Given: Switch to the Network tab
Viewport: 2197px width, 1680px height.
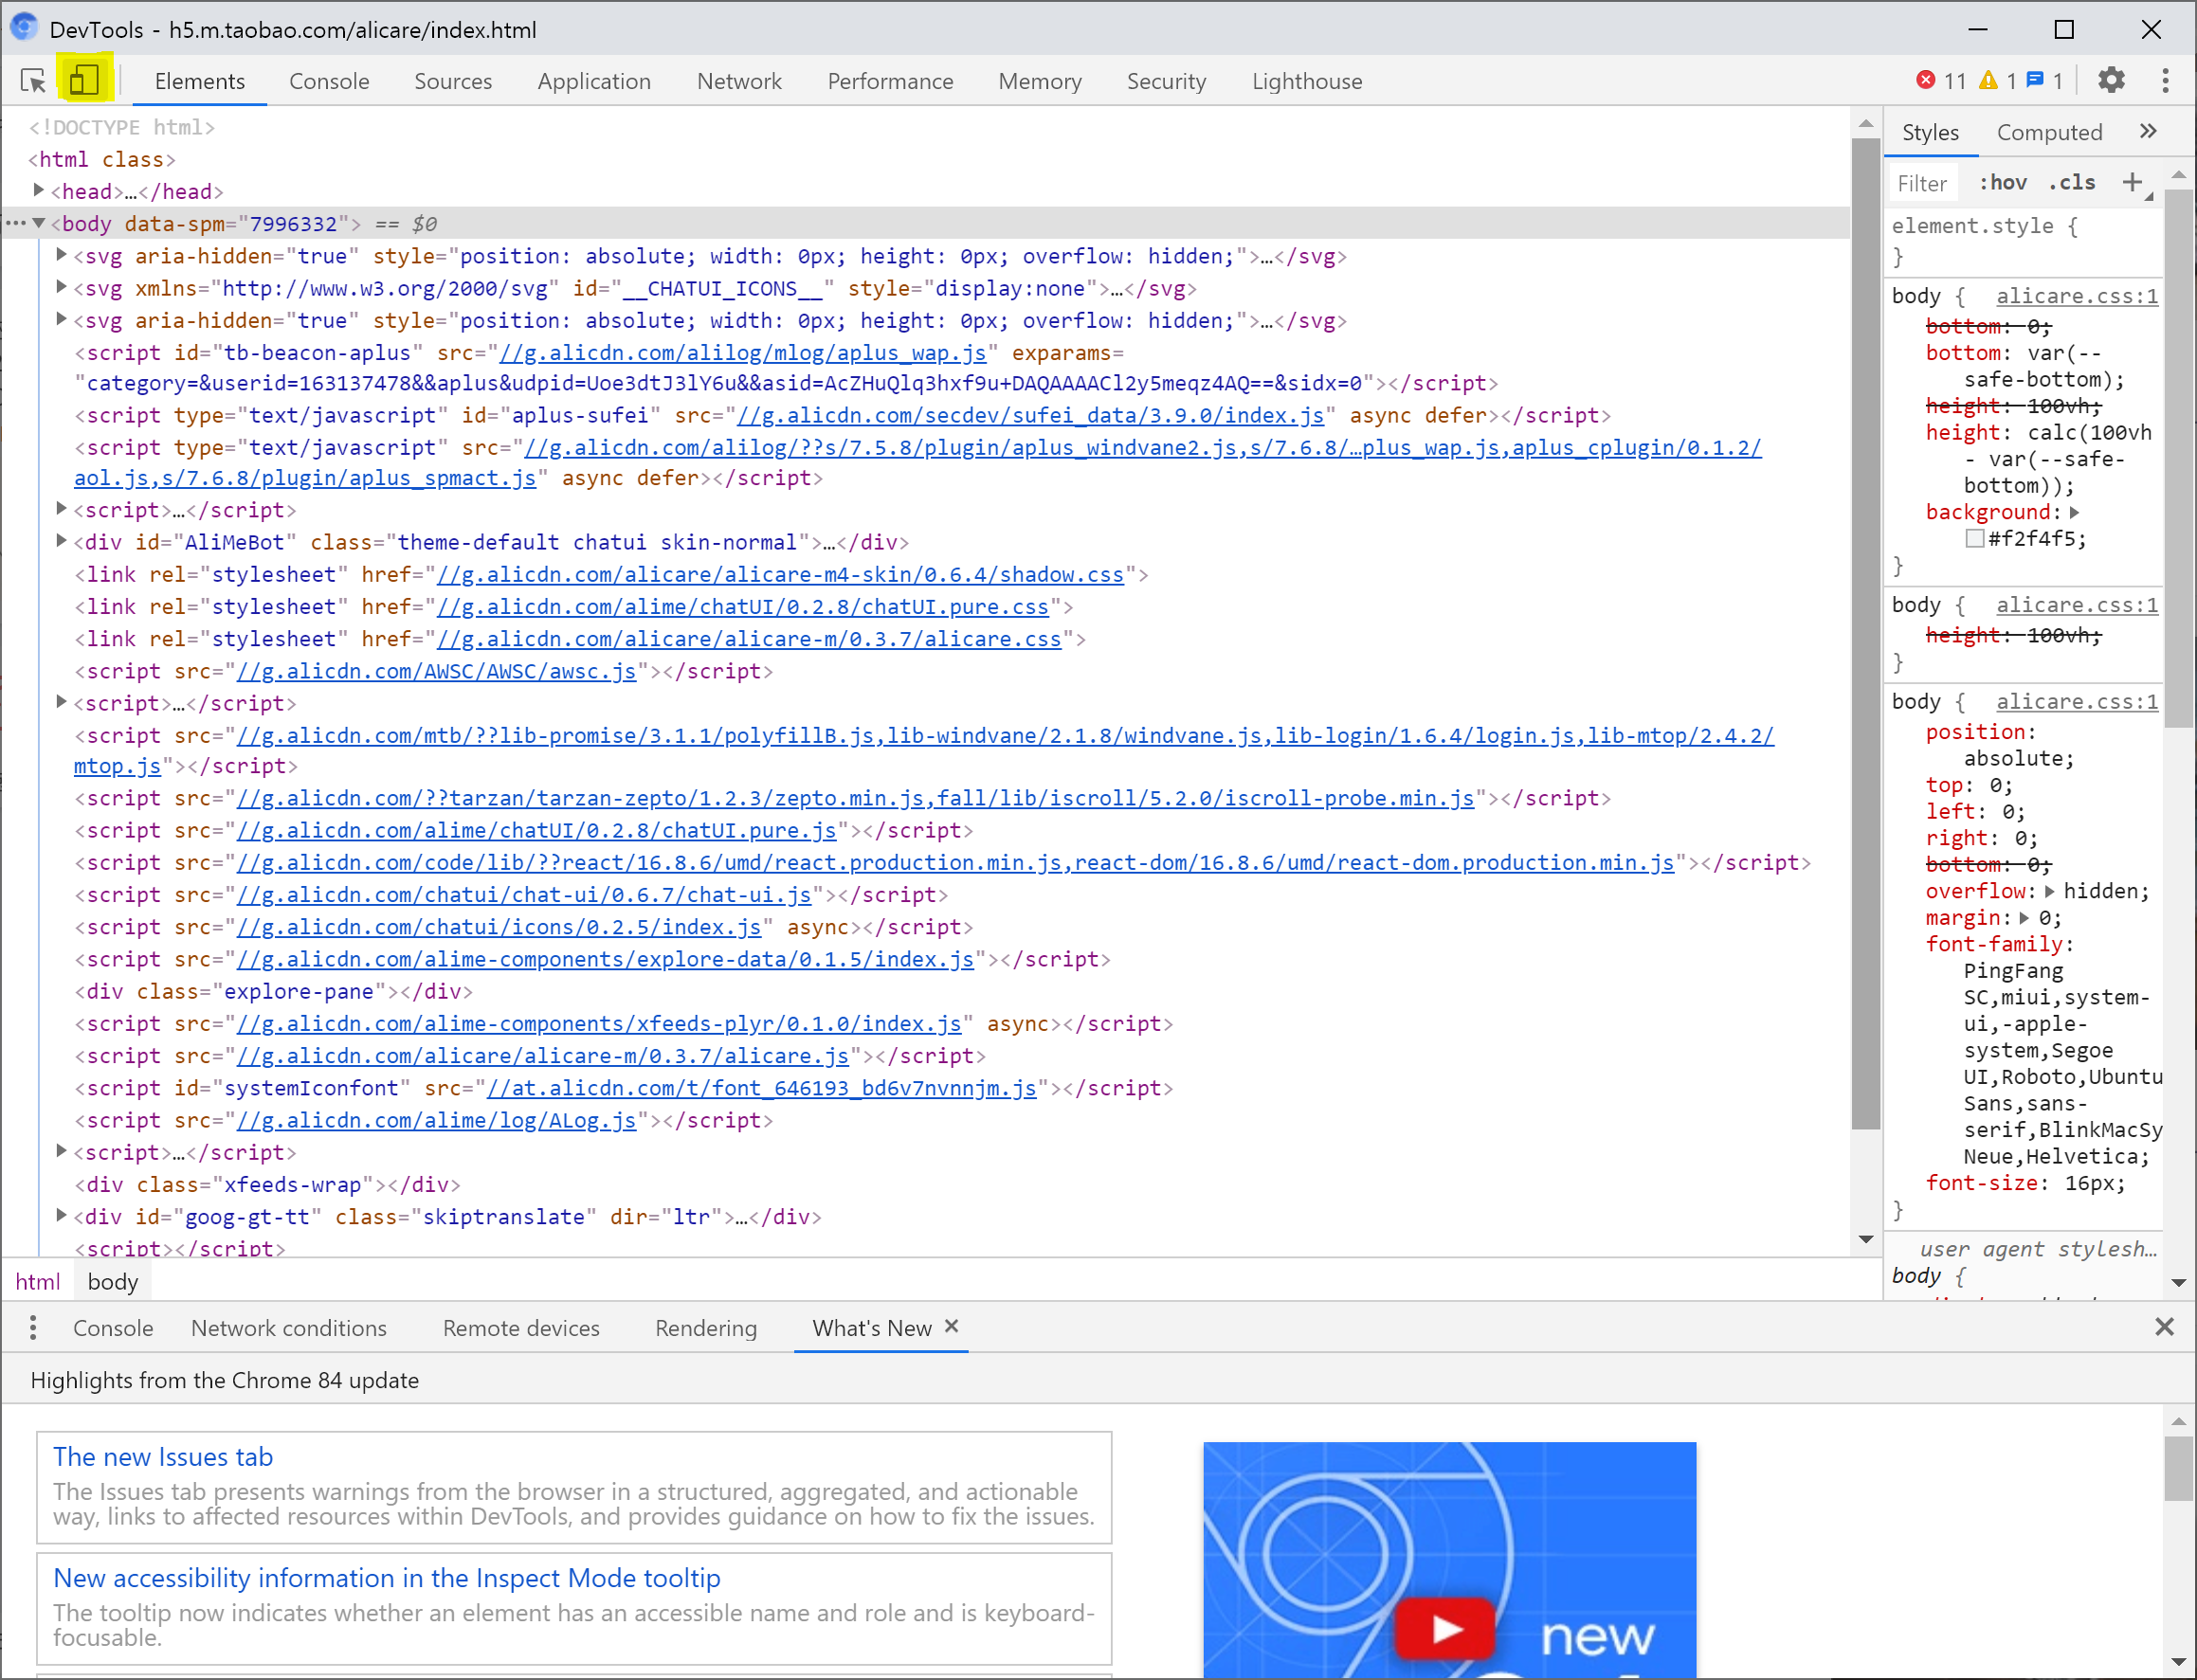Looking at the screenshot, I should (739, 81).
